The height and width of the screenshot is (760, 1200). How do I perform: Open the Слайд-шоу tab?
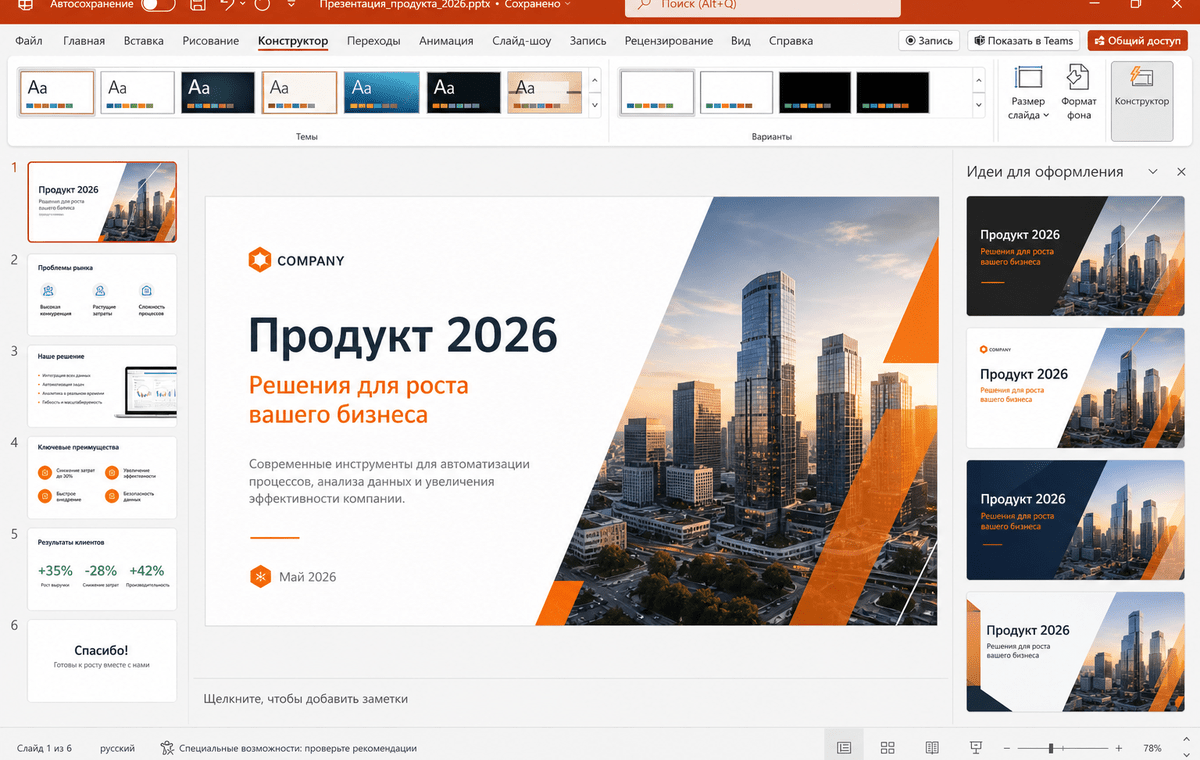tap(522, 41)
